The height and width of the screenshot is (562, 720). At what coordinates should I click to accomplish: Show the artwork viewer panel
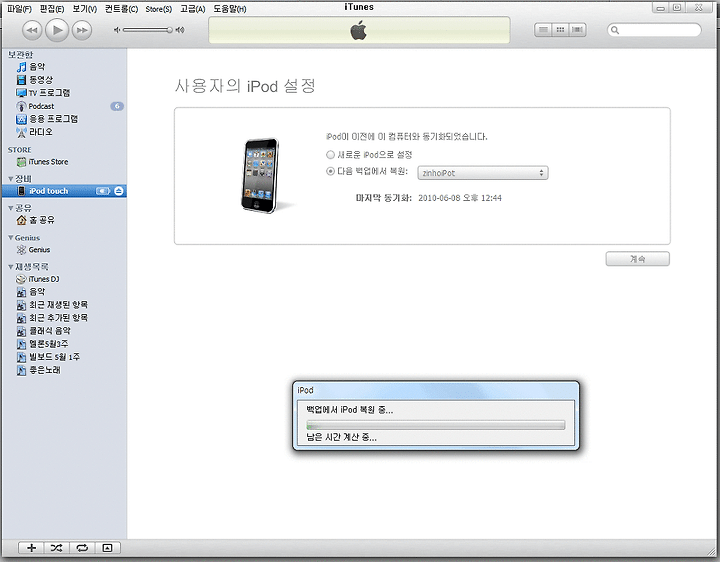point(107,548)
